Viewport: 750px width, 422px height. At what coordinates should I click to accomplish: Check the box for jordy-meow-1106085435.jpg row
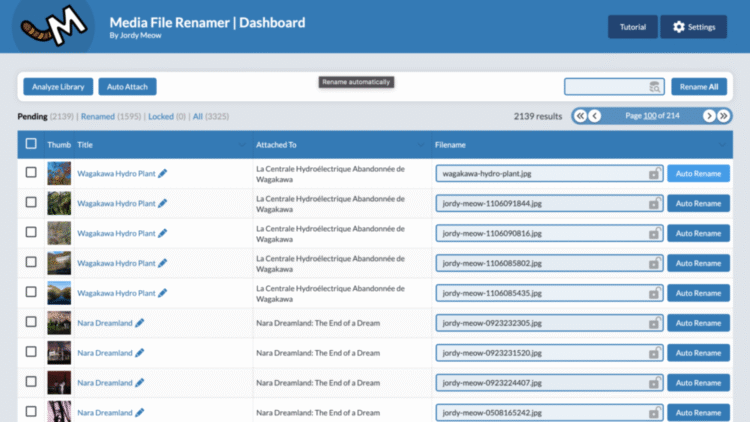coord(31,292)
